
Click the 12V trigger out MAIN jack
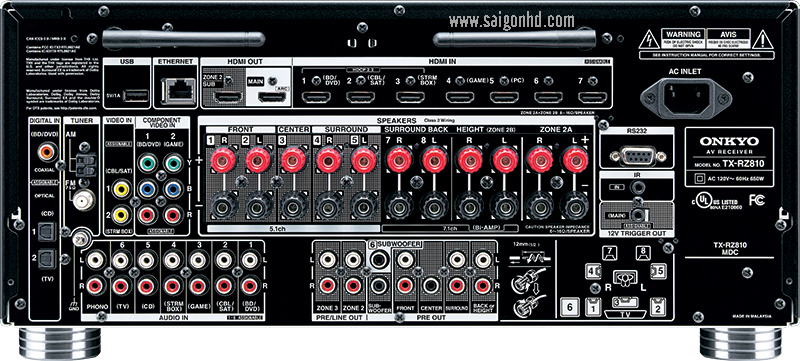point(636,215)
